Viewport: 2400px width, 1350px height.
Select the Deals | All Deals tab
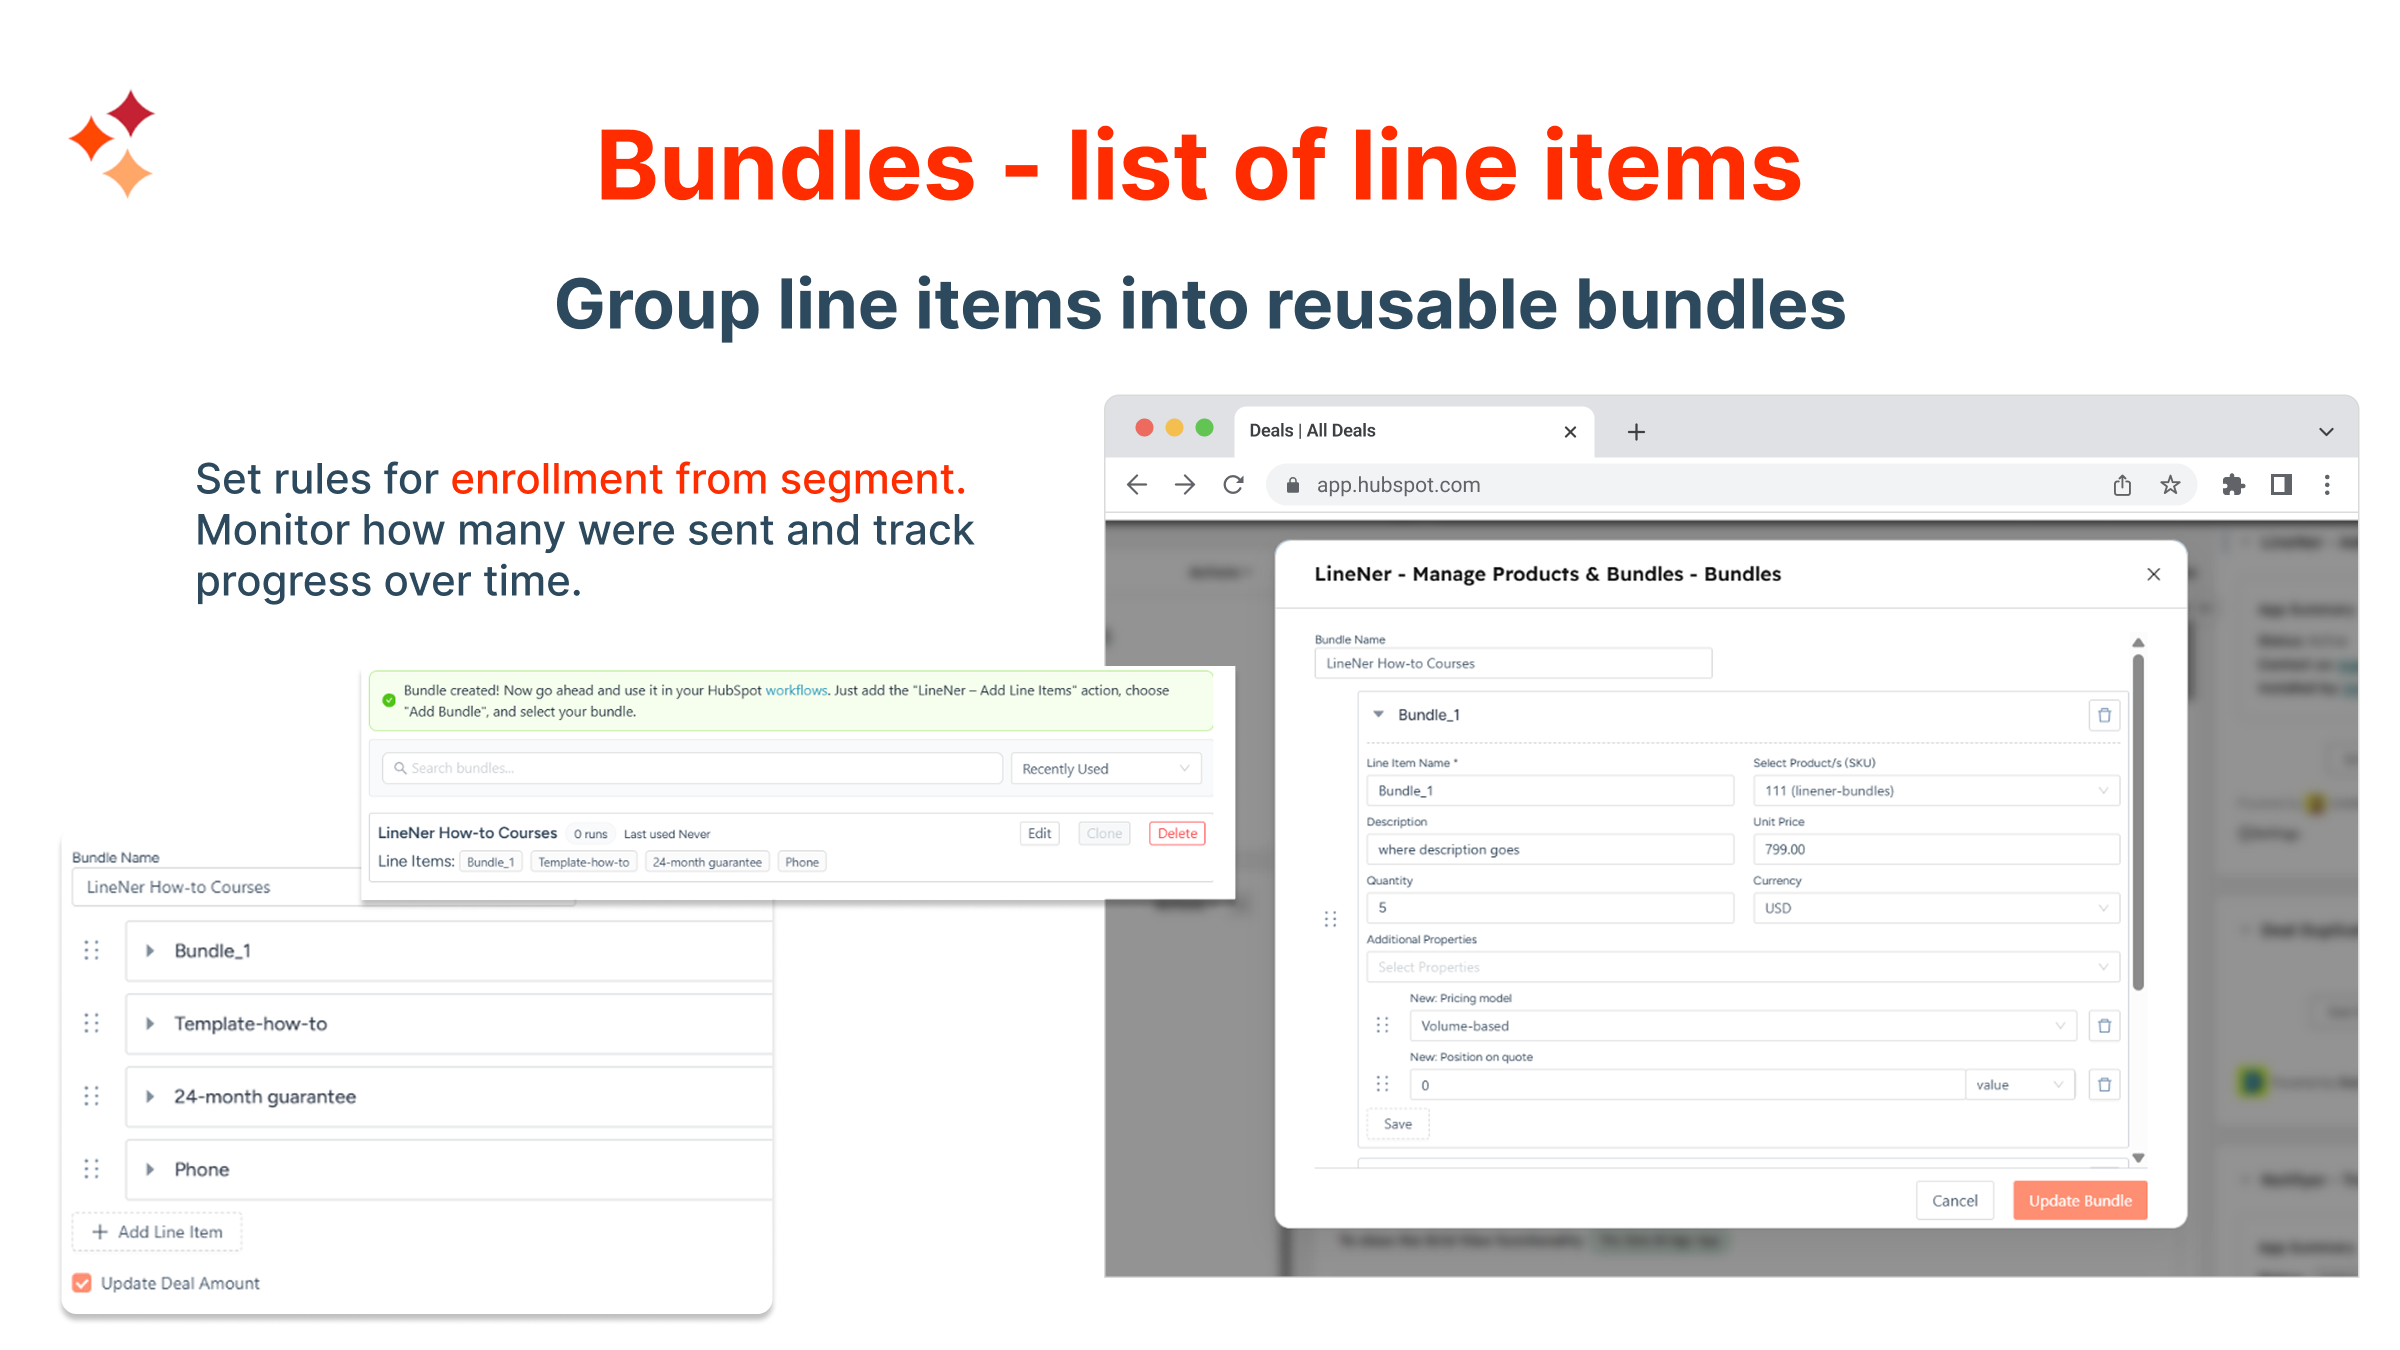1414,431
